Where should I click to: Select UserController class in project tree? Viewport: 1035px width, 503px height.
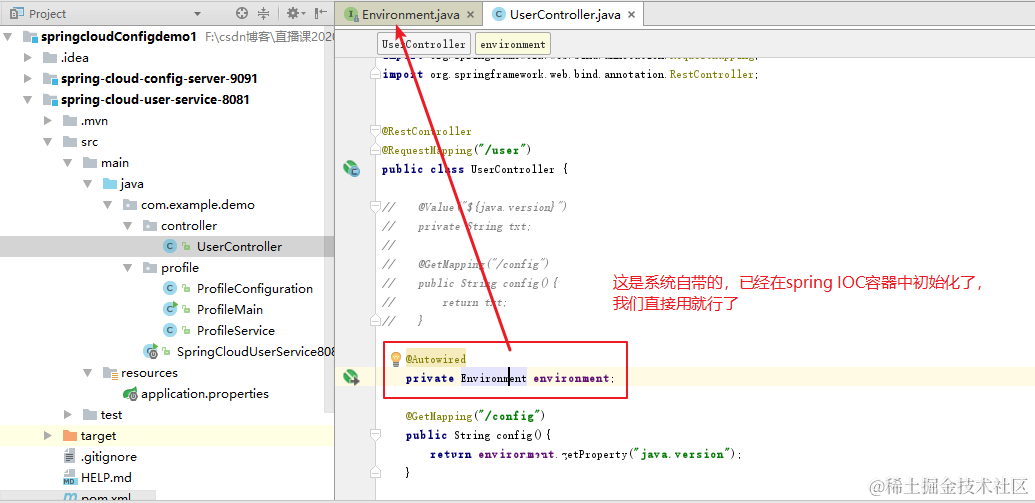point(239,247)
